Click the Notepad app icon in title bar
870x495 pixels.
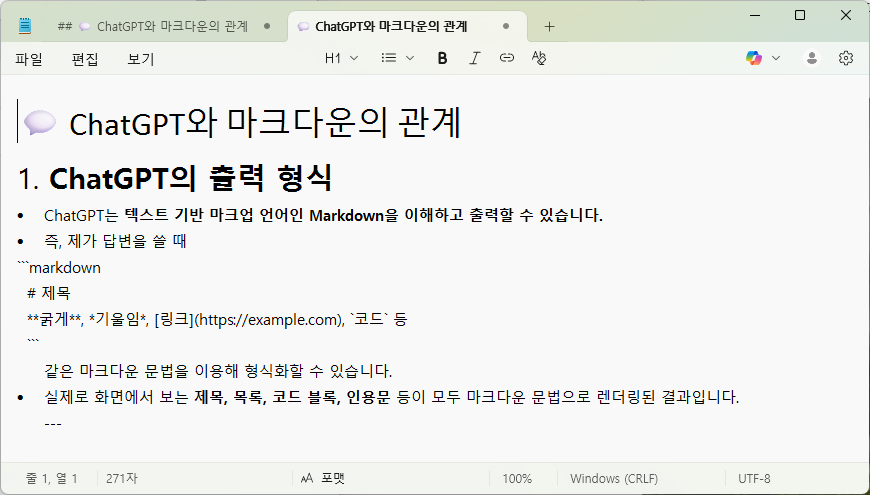(25, 26)
